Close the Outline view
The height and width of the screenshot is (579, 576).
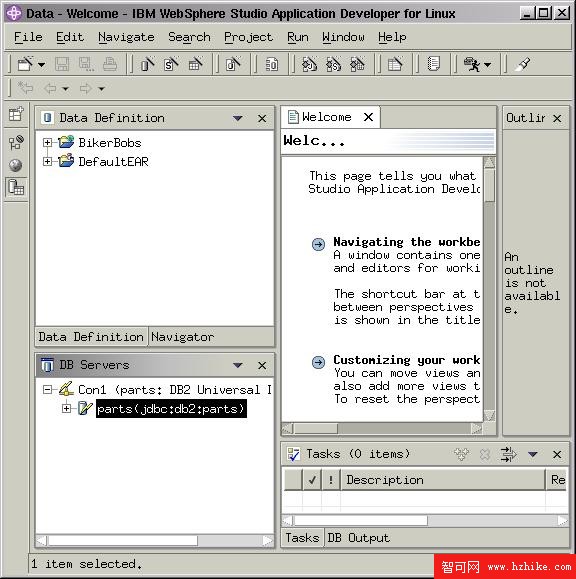[x=557, y=118]
